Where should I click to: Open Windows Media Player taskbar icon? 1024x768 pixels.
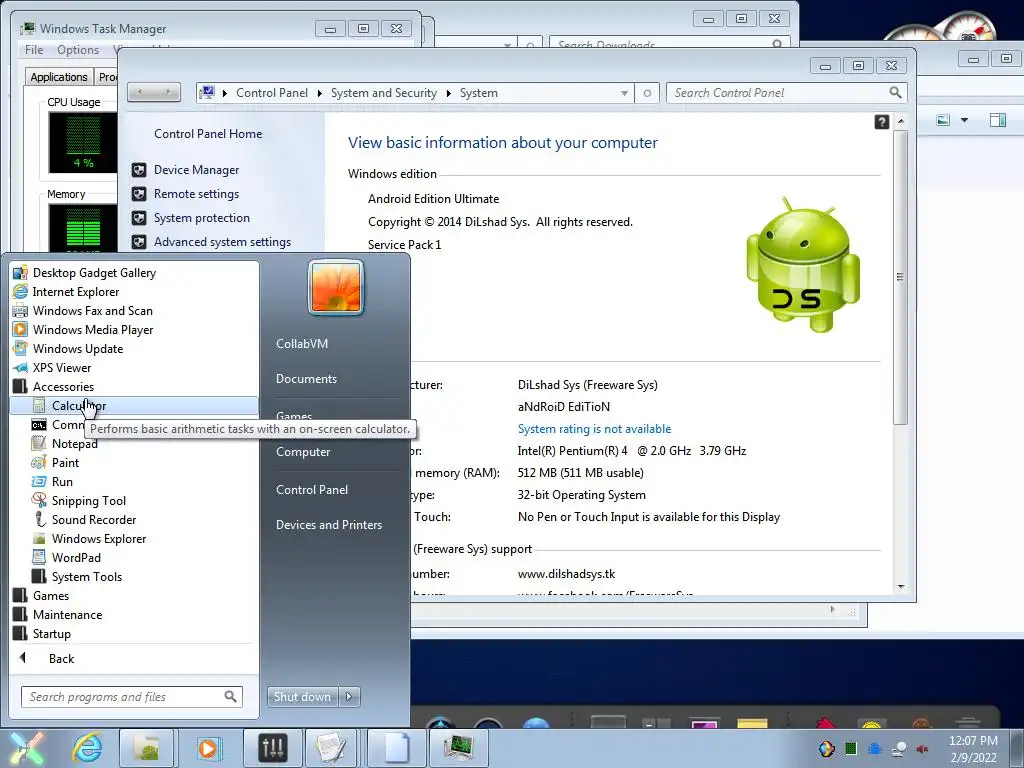pos(209,748)
